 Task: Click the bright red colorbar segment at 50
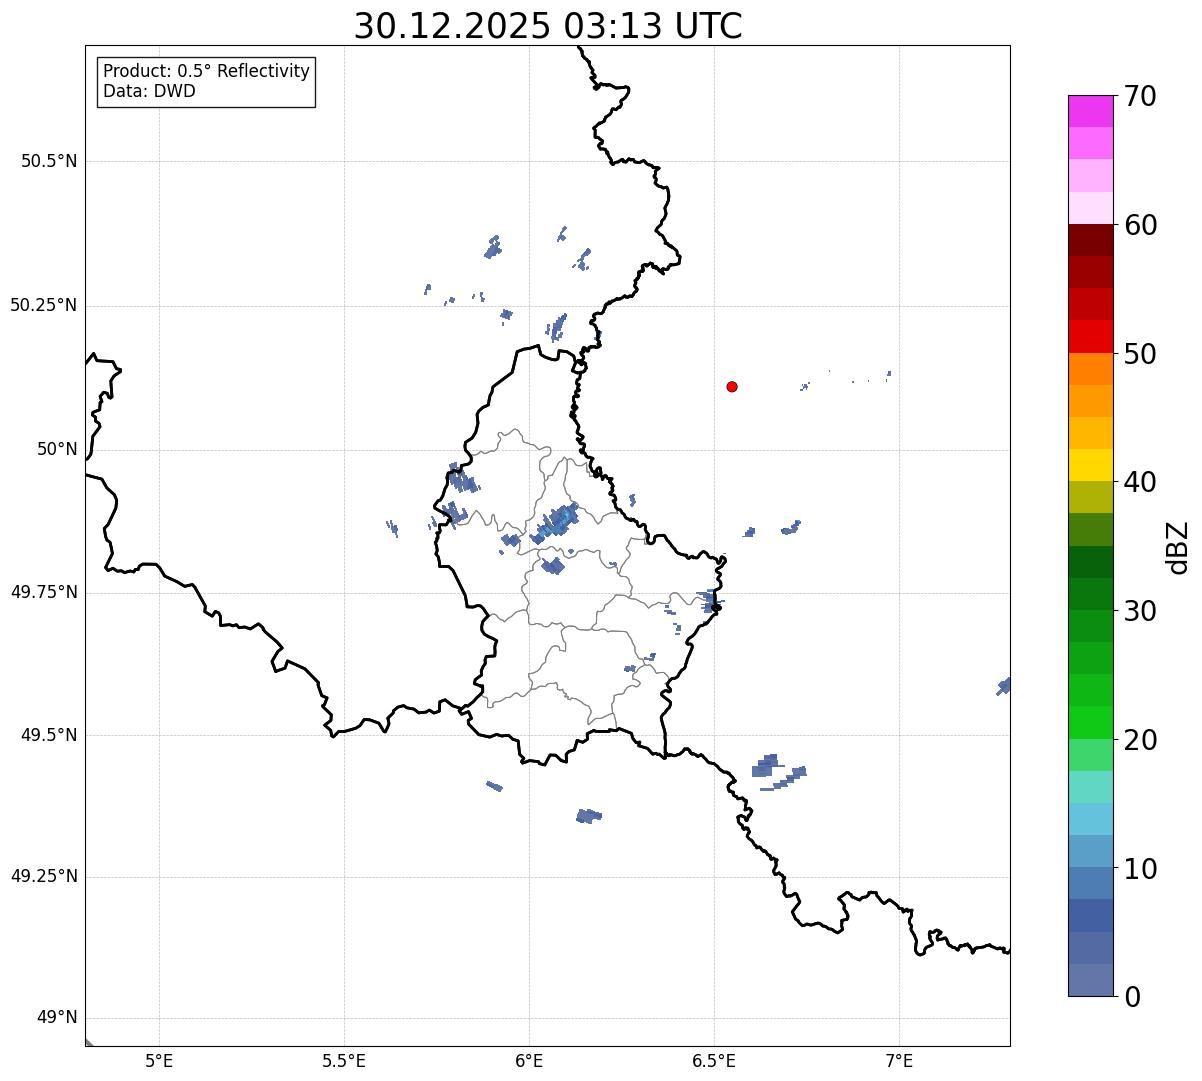tap(1090, 336)
